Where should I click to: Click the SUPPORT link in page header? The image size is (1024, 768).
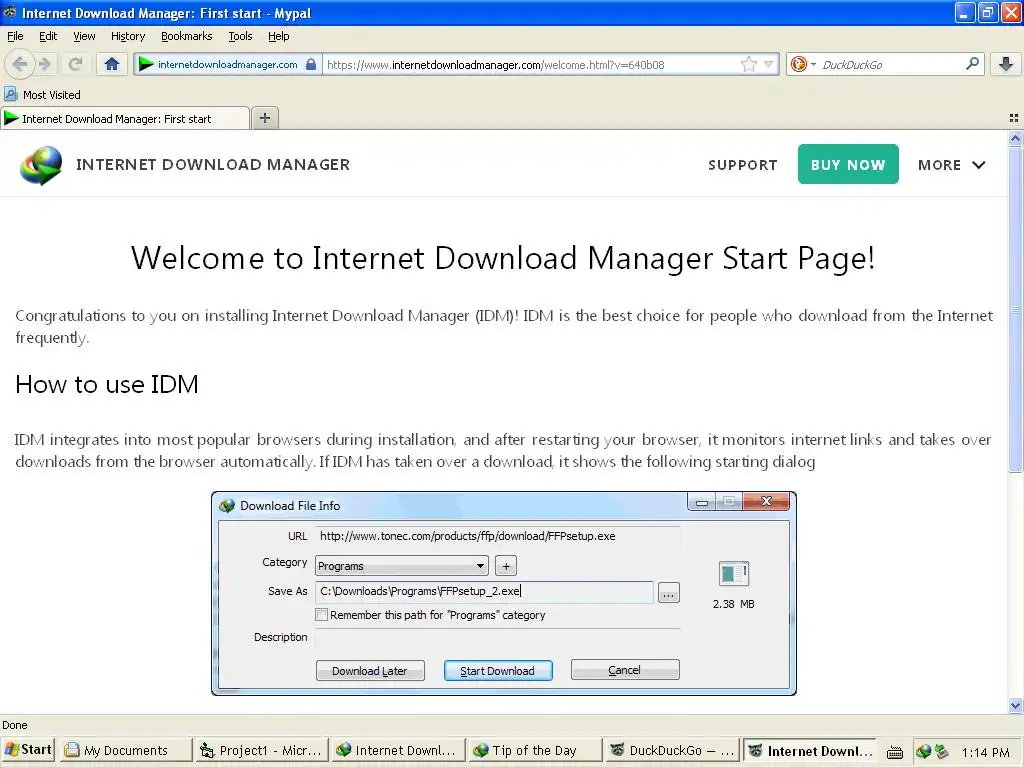pos(743,165)
